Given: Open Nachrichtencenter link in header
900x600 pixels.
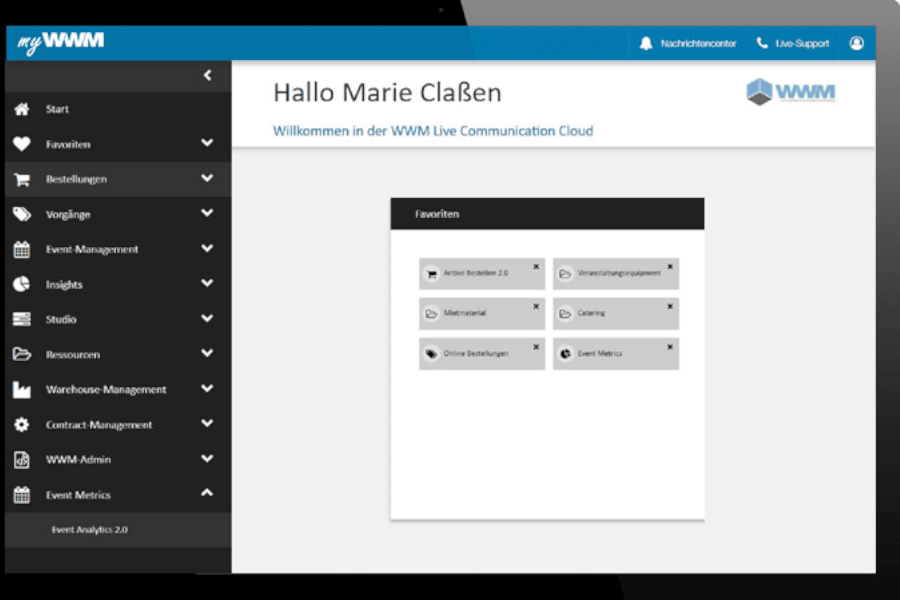Looking at the screenshot, I should coord(698,44).
